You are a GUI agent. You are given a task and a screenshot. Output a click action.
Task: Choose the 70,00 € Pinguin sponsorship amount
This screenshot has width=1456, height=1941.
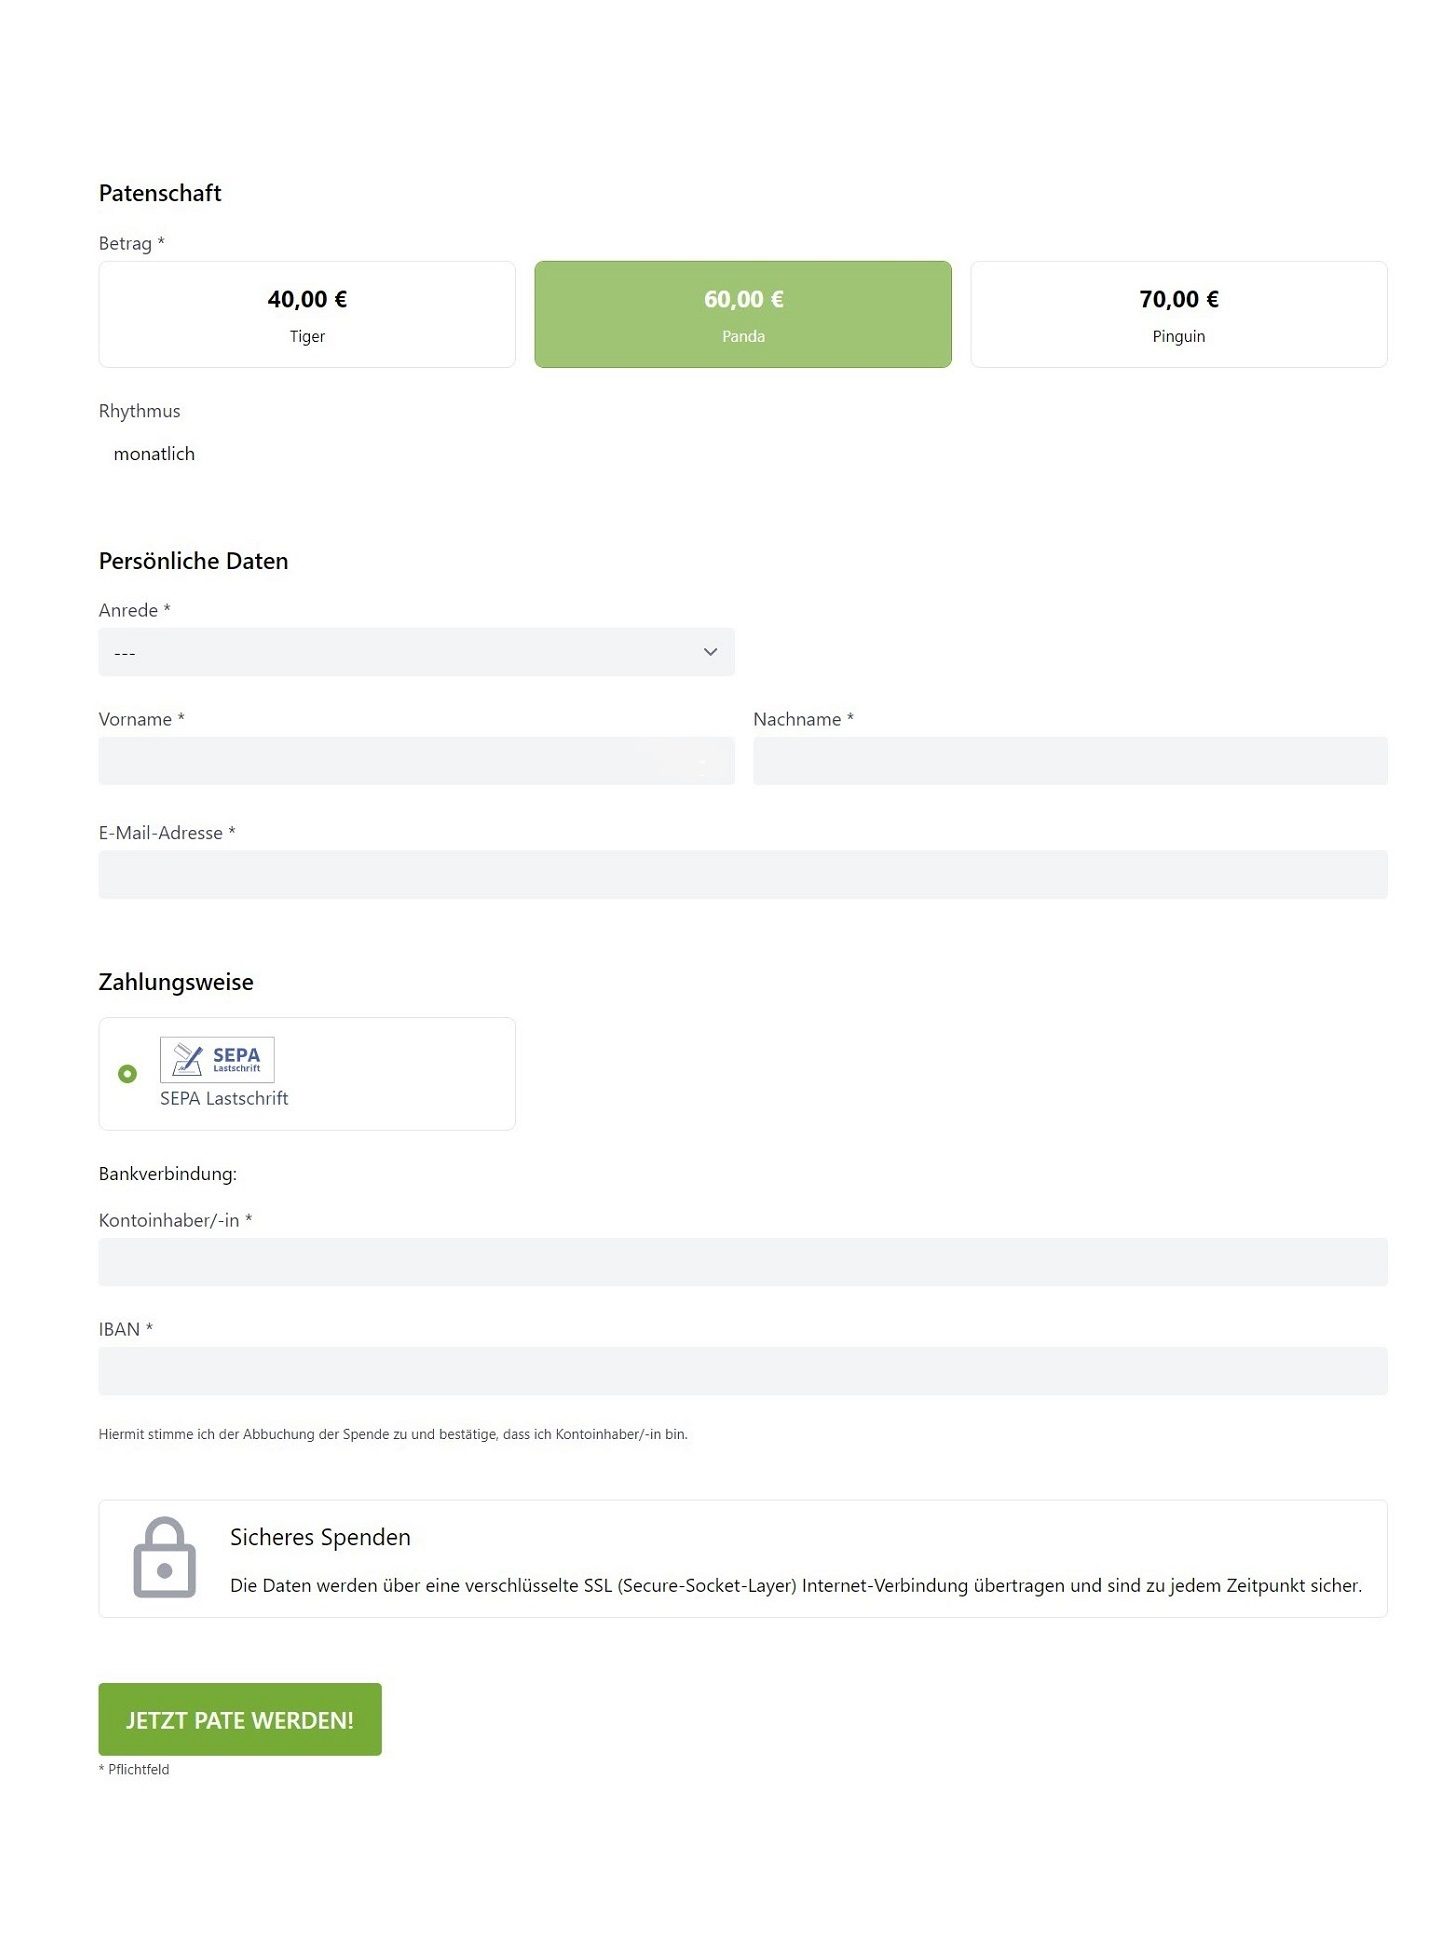coord(1179,314)
